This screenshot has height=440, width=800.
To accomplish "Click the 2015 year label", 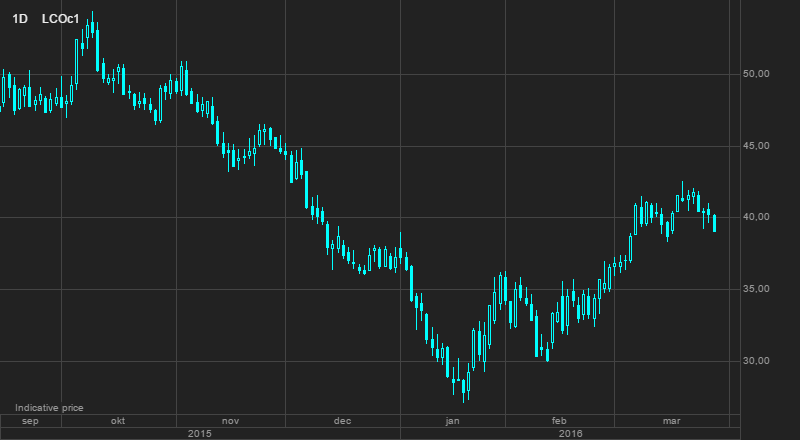I will pos(200,434).
